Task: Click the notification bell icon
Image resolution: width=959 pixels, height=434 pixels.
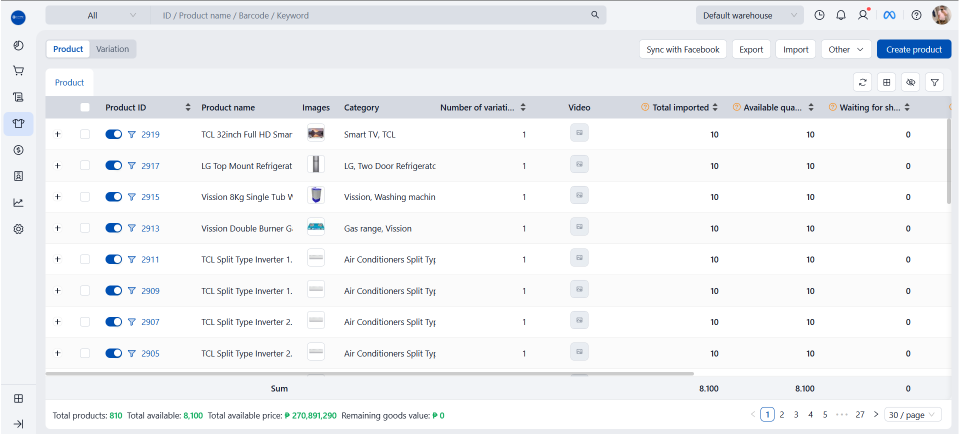Action: (841, 15)
